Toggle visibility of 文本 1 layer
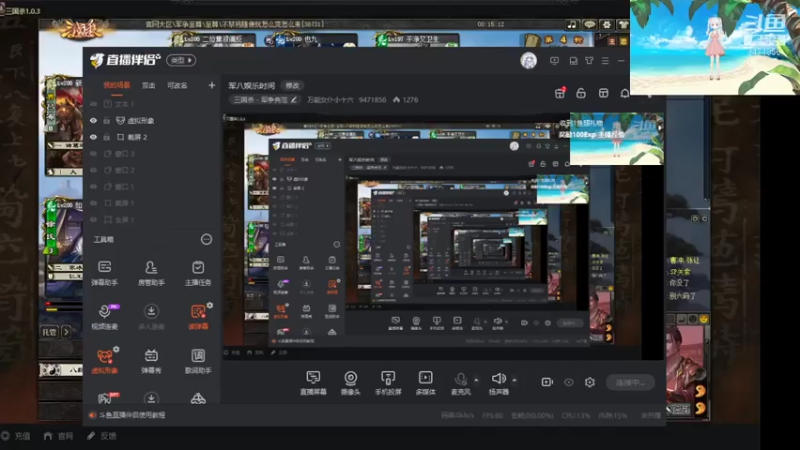This screenshot has height=450, width=800. [x=93, y=104]
